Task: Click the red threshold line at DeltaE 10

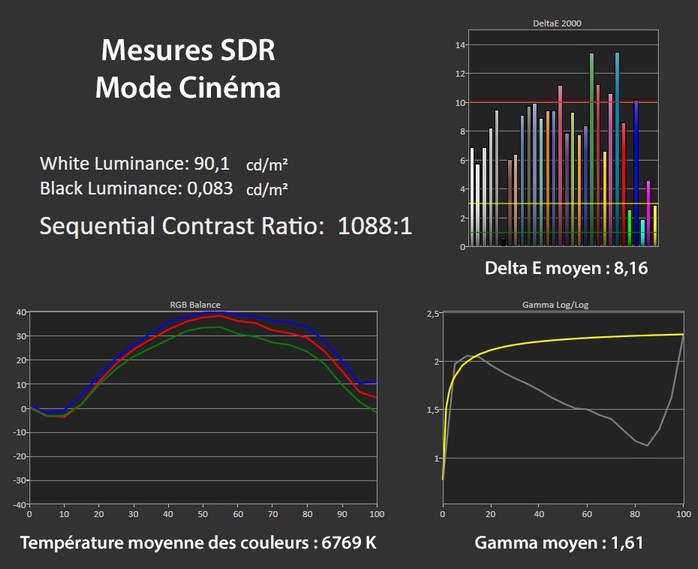Action: click(x=563, y=102)
